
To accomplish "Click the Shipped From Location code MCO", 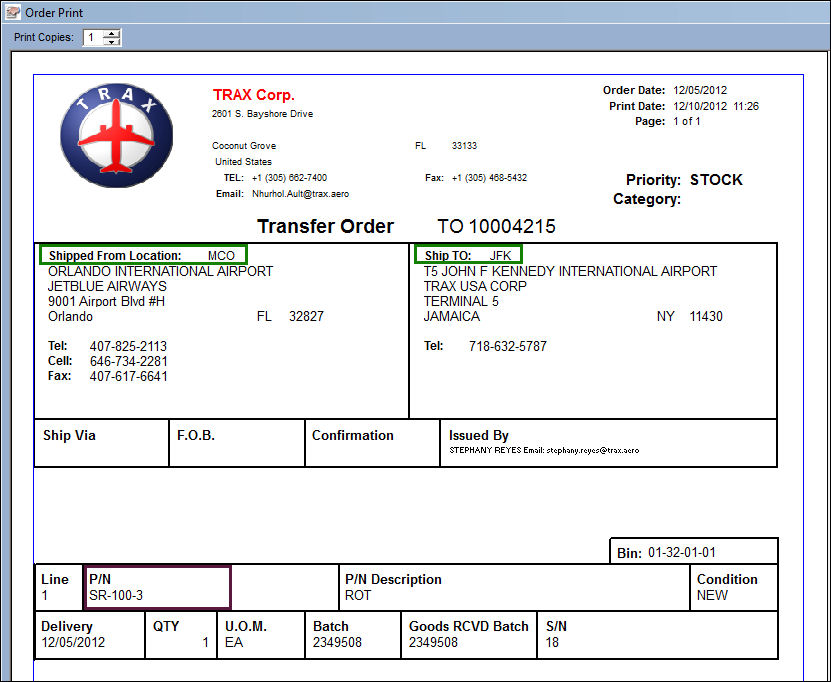I will click(221, 255).
